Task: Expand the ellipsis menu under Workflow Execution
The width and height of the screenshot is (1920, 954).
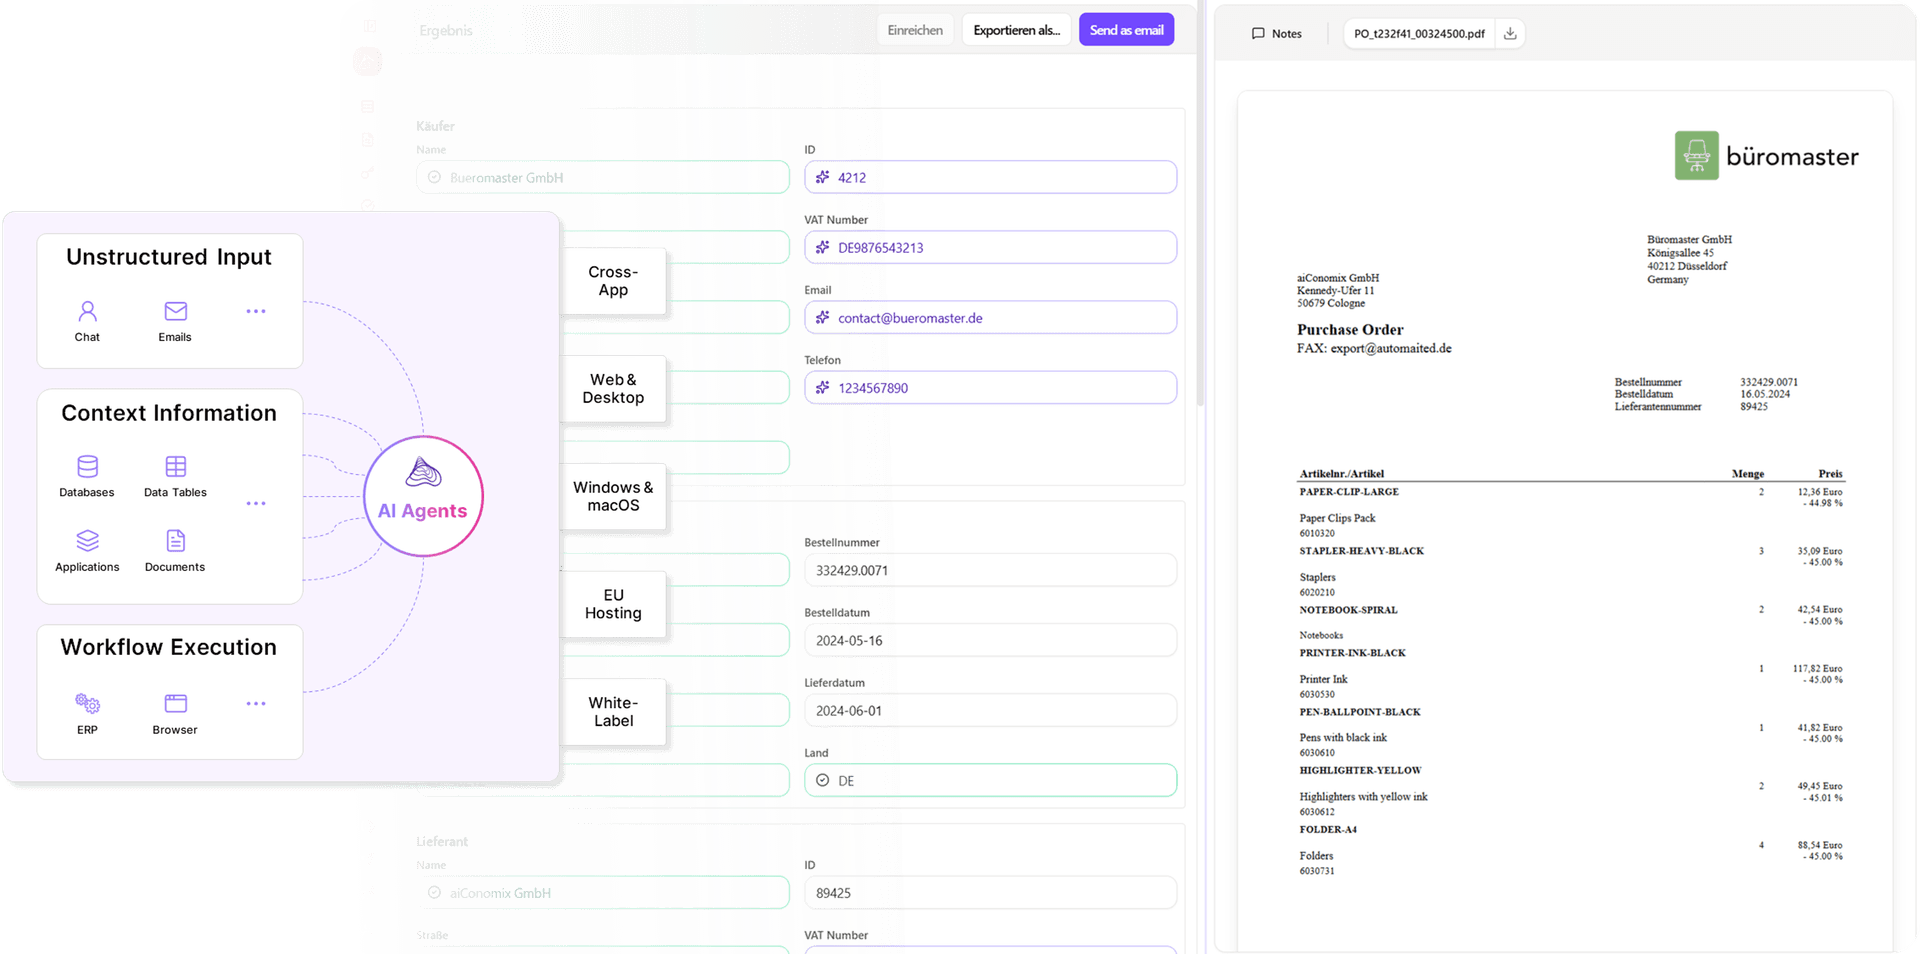Action: coord(256,704)
